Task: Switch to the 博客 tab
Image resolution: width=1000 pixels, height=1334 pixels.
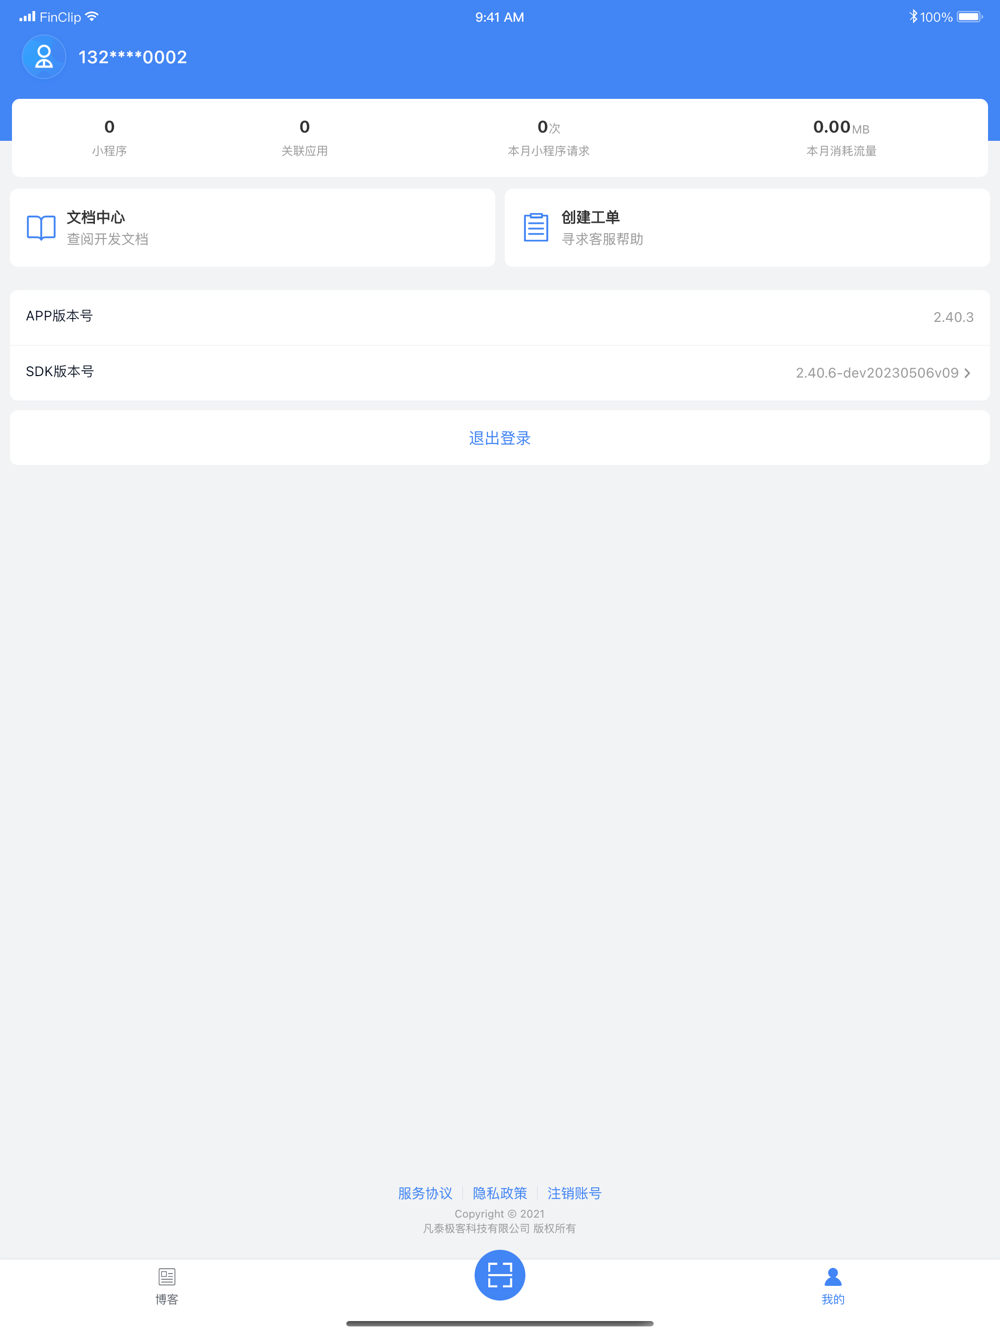Action: [x=167, y=1287]
